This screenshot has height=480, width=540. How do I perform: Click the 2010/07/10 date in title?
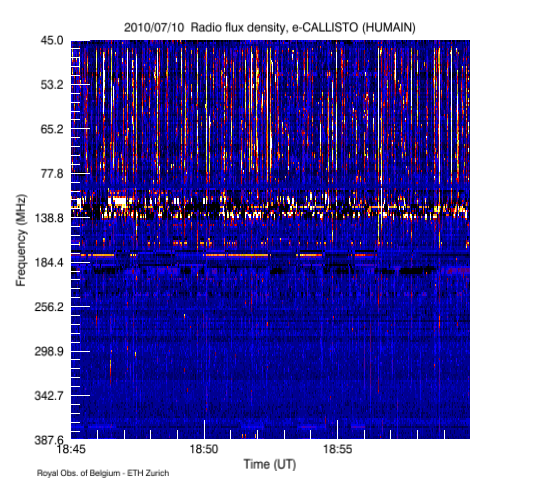coord(154,27)
